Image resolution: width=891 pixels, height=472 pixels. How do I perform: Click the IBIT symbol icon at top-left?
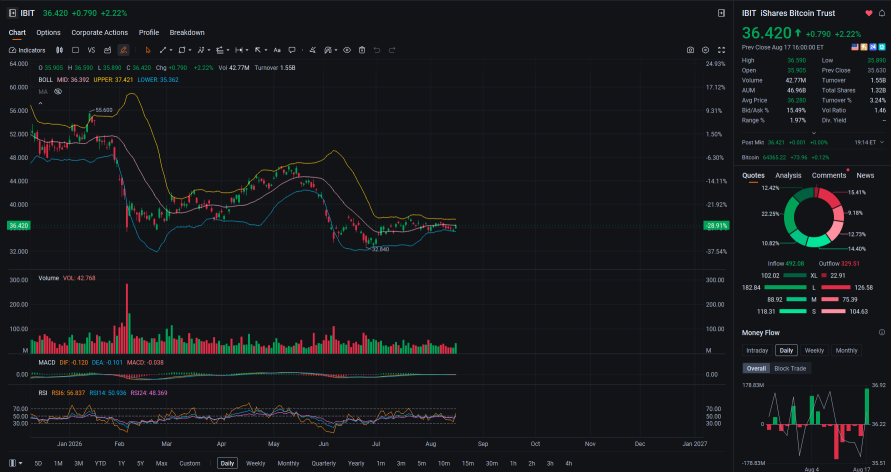pyautogui.click(x=12, y=12)
